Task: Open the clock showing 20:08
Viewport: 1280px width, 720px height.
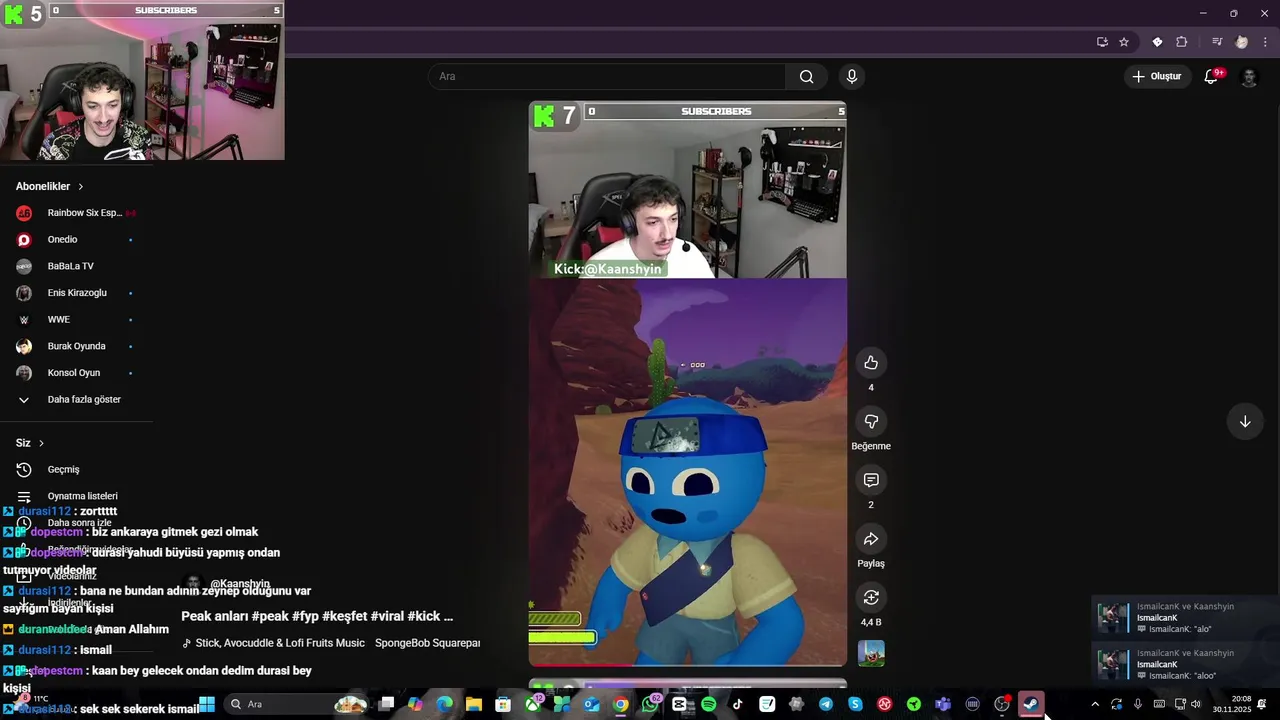Action: [1232, 705]
